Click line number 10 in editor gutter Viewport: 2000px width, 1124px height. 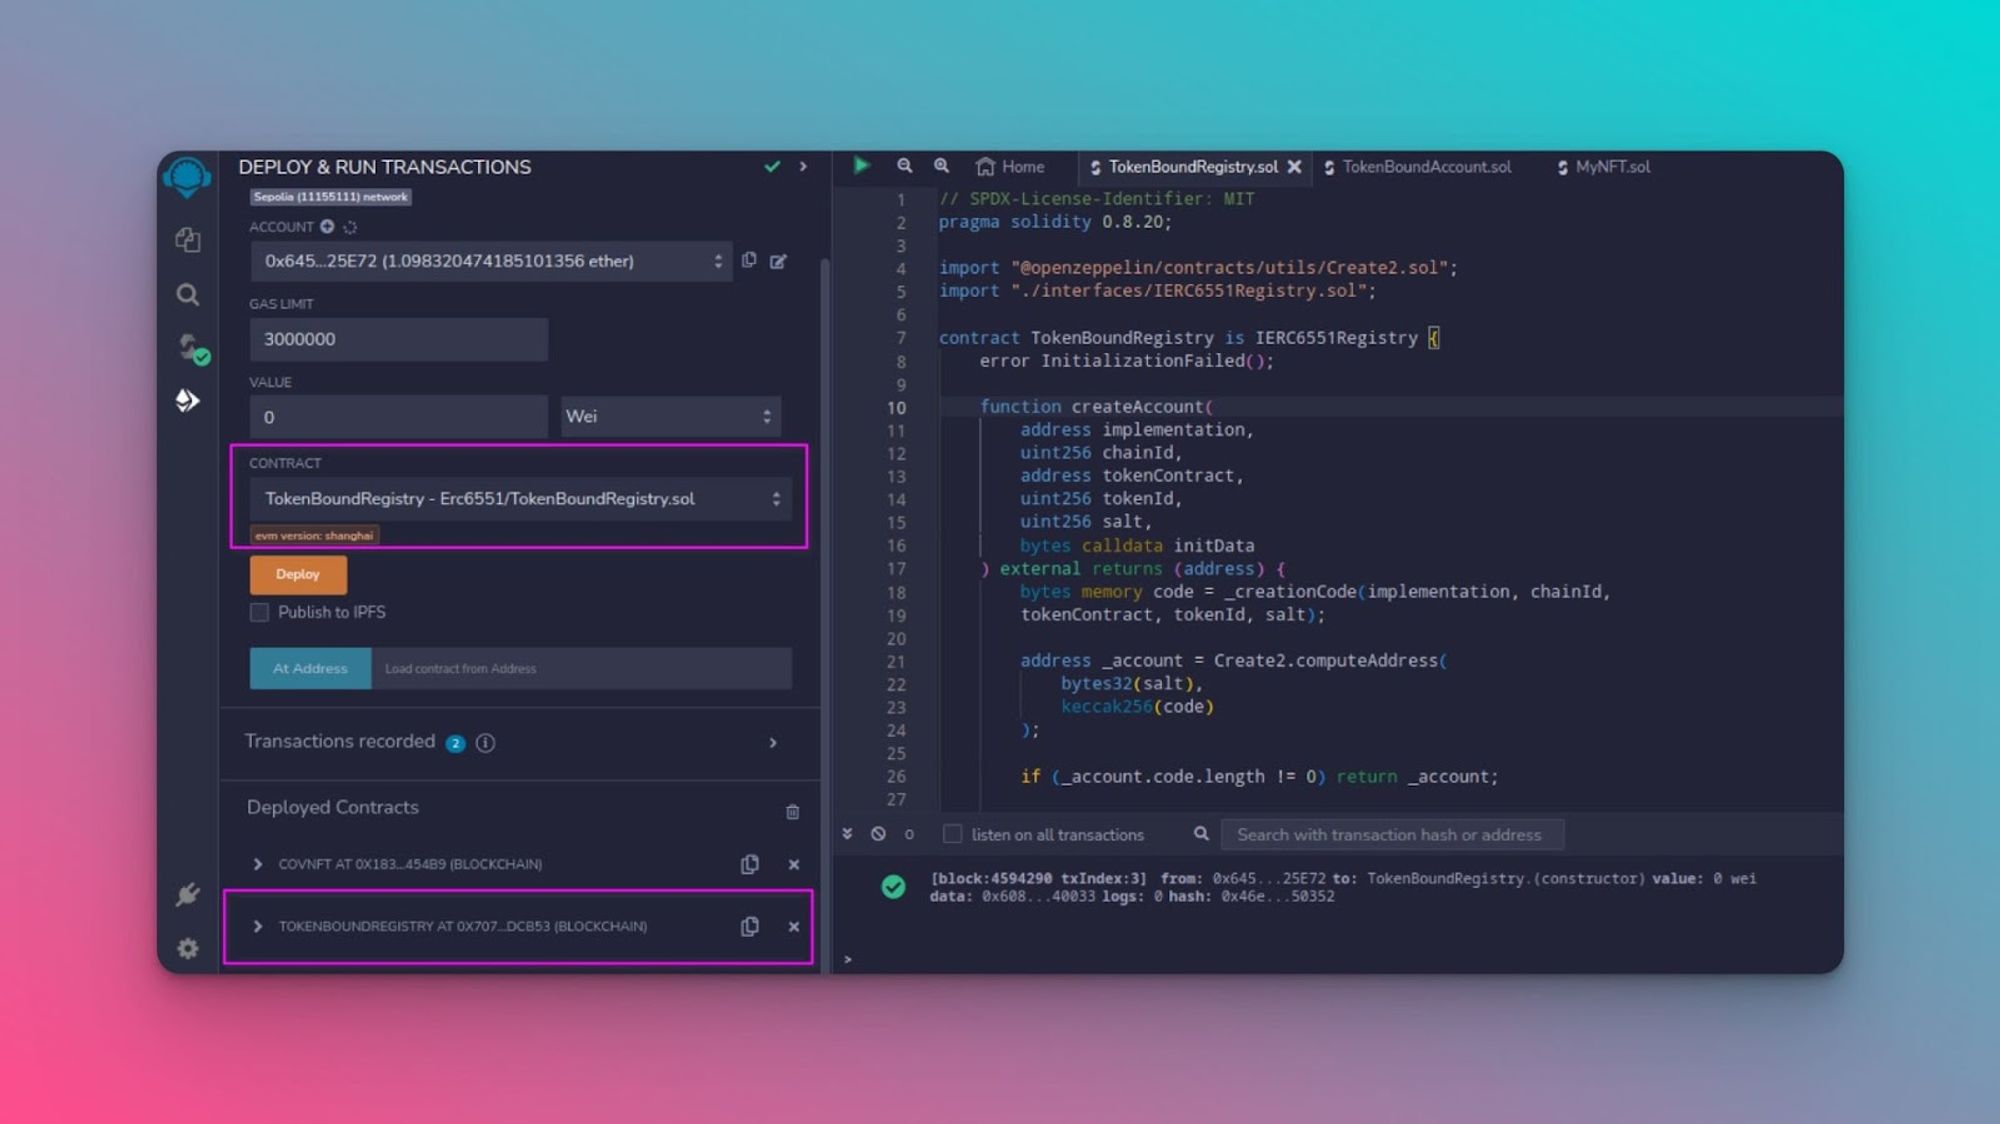point(896,407)
